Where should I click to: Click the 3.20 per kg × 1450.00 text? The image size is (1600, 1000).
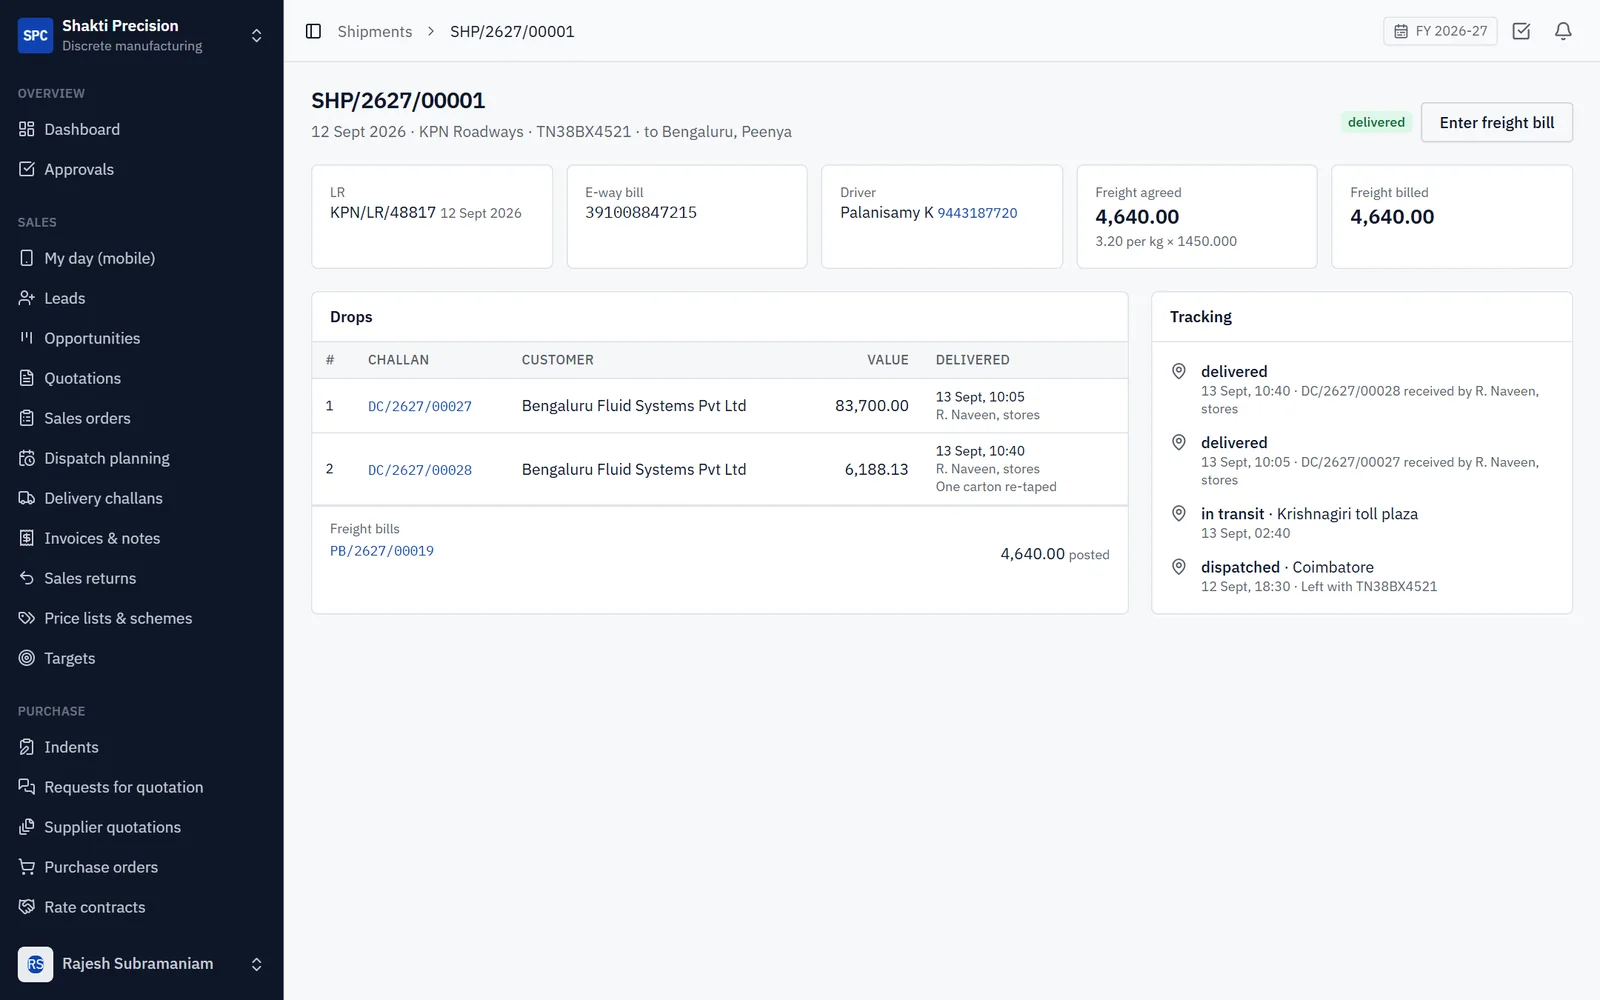(1166, 241)
